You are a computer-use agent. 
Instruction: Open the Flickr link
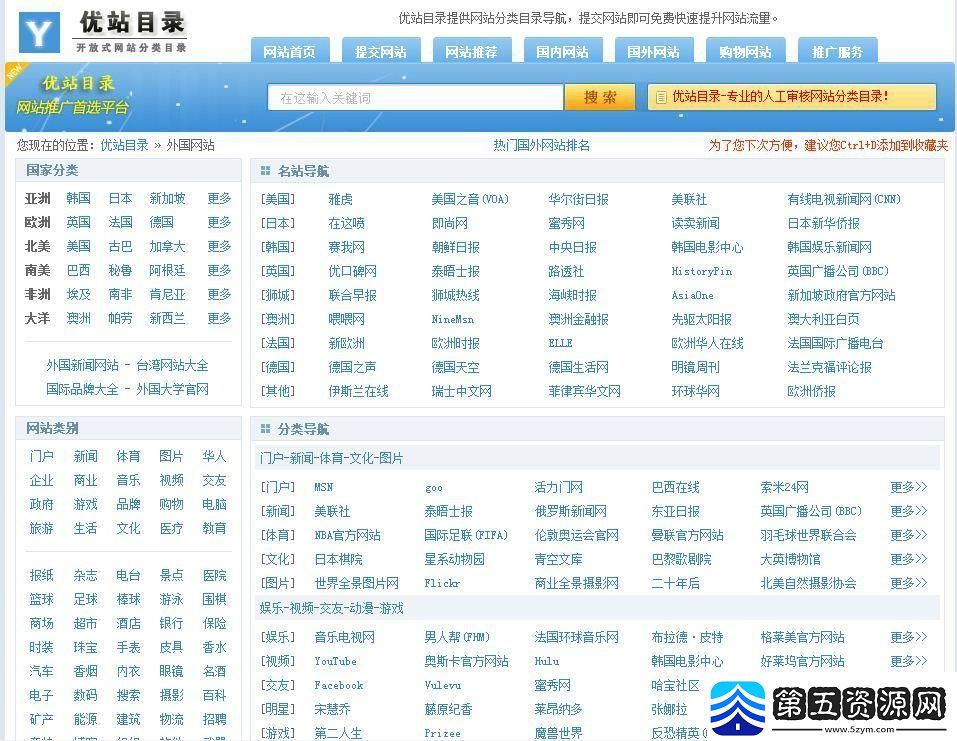click(442, 583)
